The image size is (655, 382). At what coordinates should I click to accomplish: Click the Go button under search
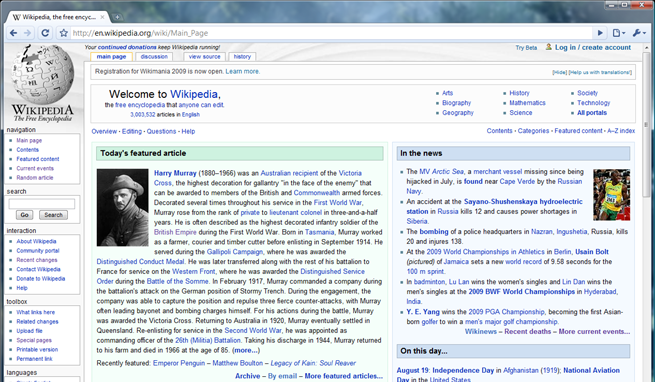coord(24,215)
